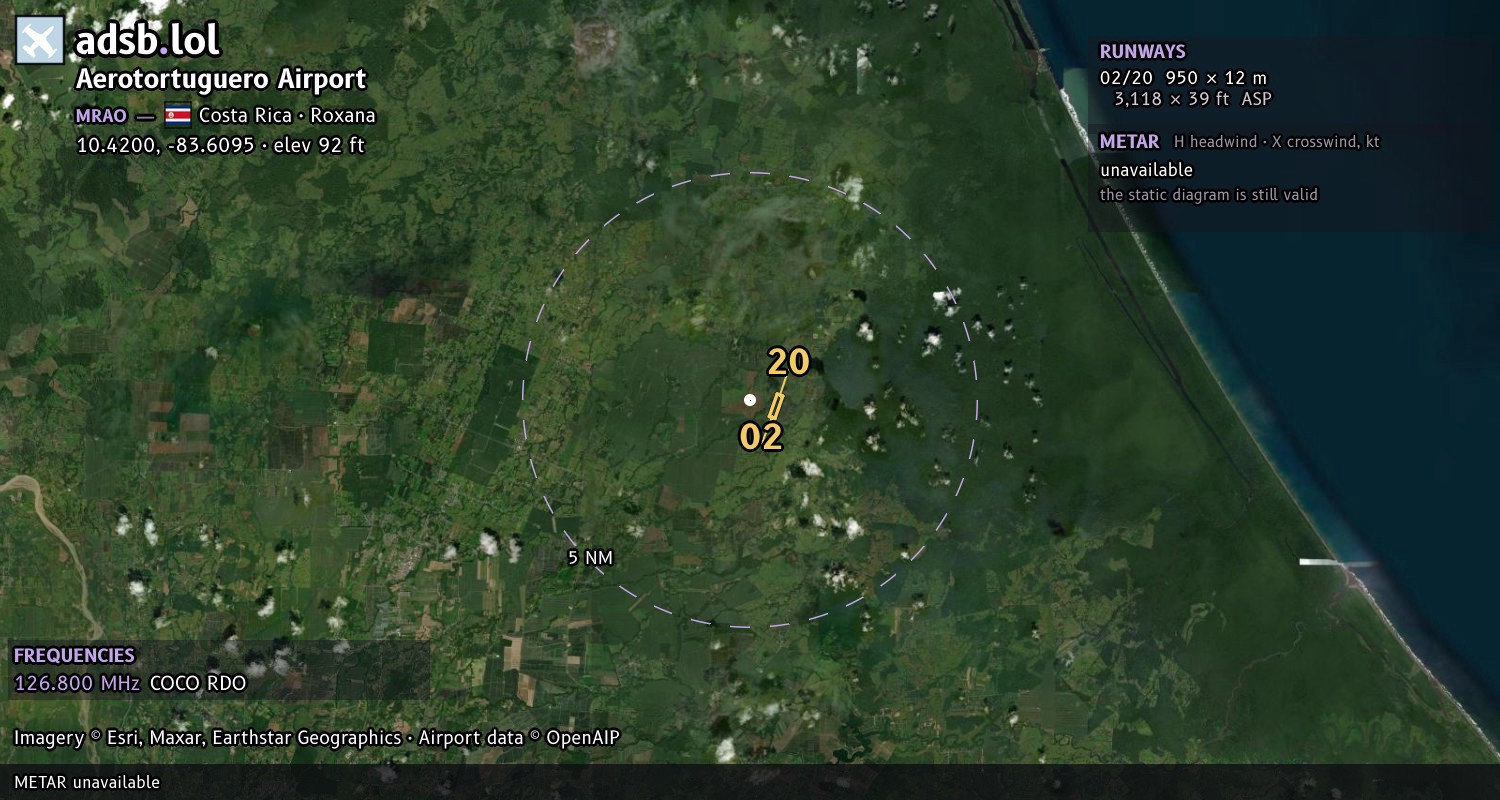Image resolution: width=1500 pixels, height=800 pixels.
Task: Click the '3,118 × 39 ft ASP' runway dimensions
Action: click(1193, 99)
